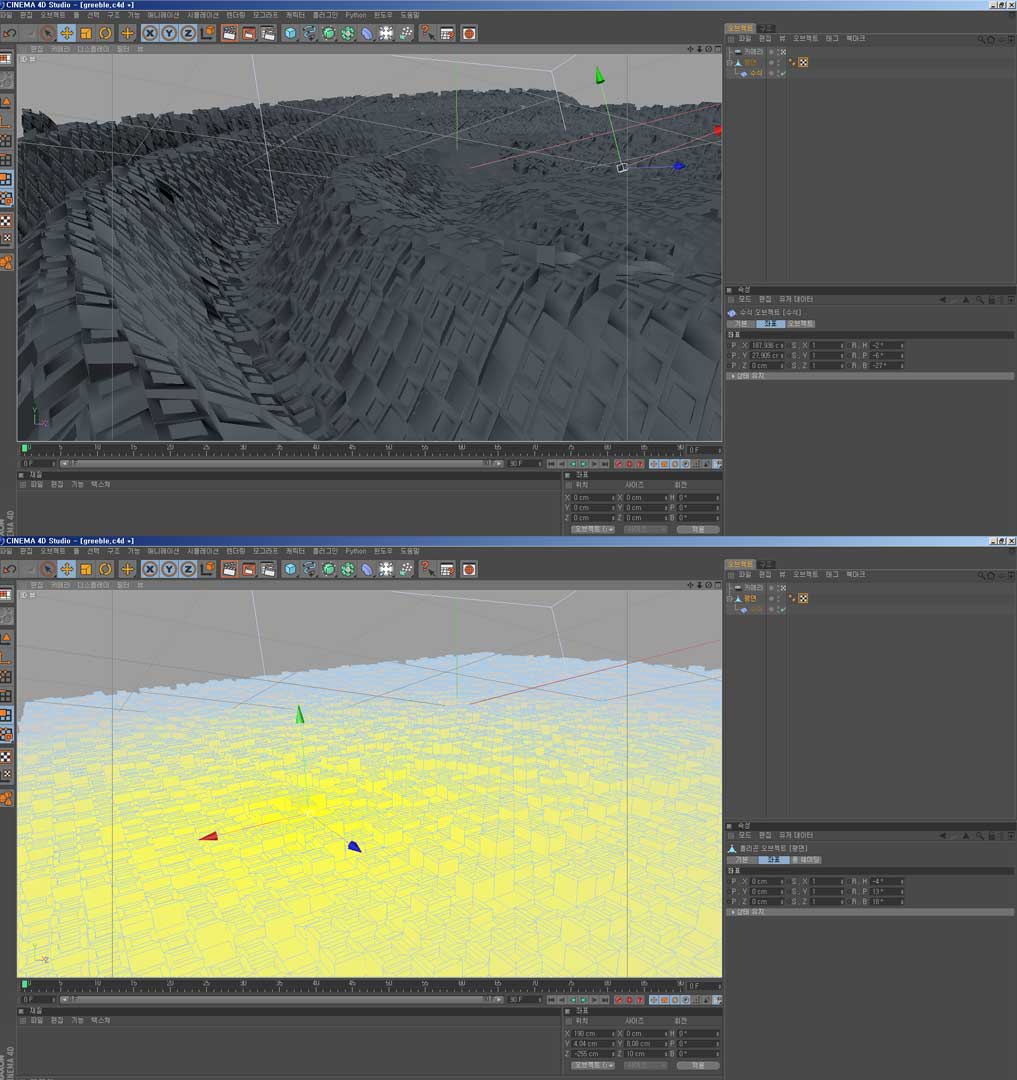This screenshot has width=1017, height=1080.
Task: Toggle visibility dot of camera object in top window
Action: [x=771, y=52]
